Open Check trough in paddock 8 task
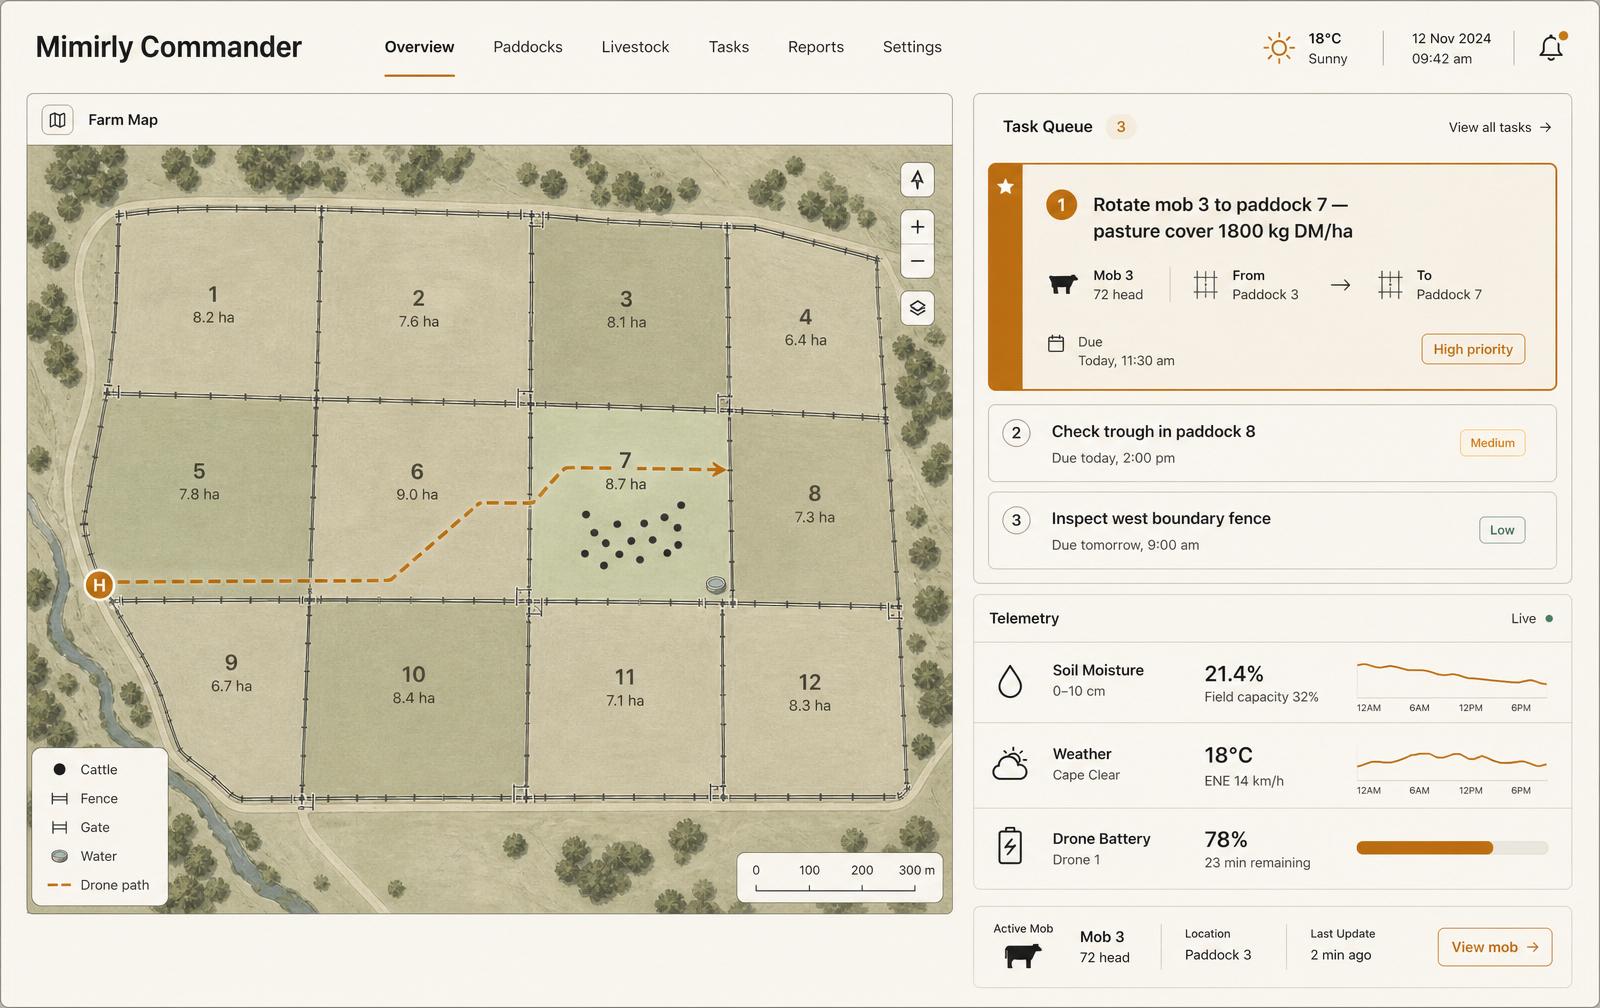Screen dimensions: 1600x1008 tap(1272, 443)
